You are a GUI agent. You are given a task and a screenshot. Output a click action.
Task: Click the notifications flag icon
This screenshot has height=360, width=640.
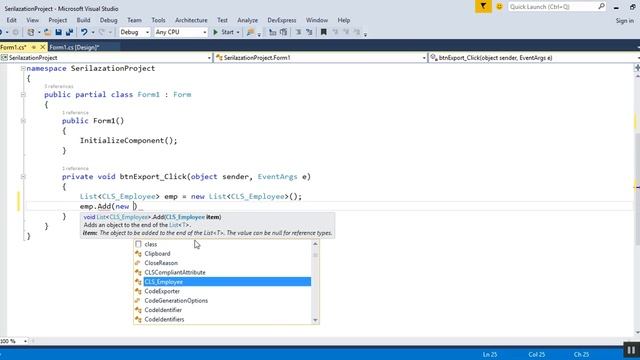(483, 7)
